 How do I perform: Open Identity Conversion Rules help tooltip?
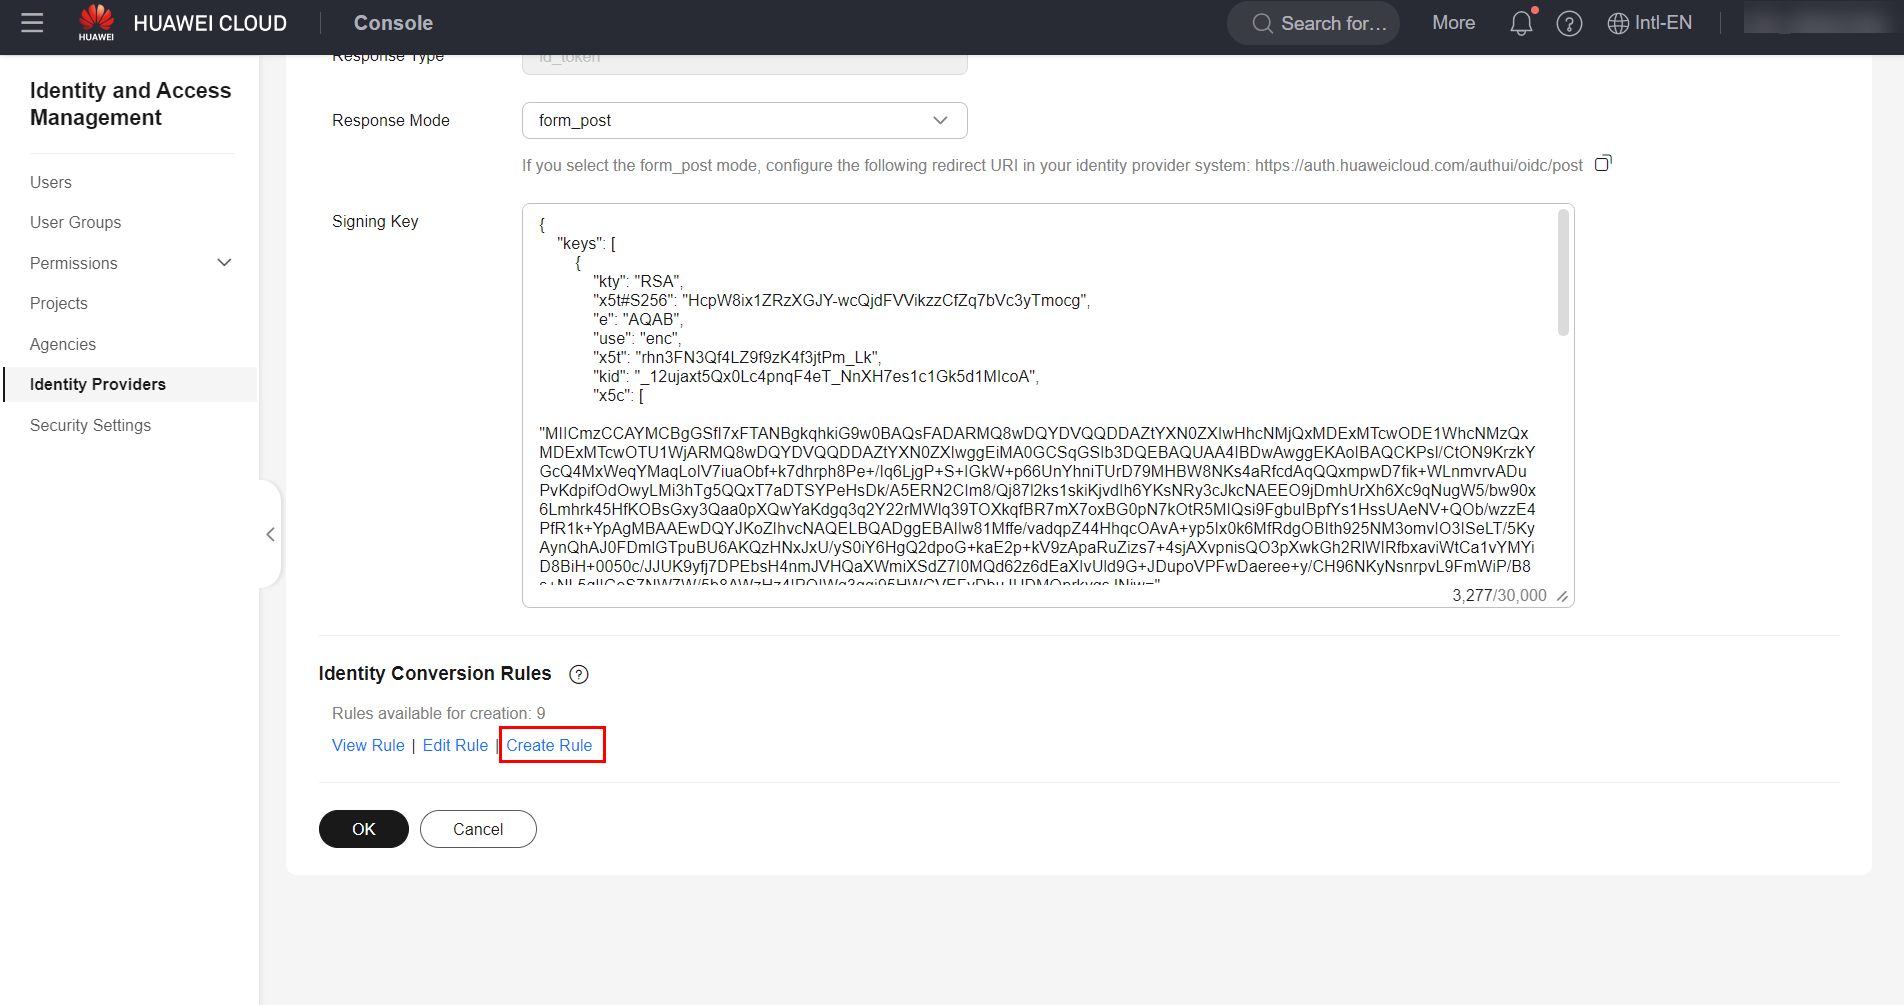(x=578, y=674)
